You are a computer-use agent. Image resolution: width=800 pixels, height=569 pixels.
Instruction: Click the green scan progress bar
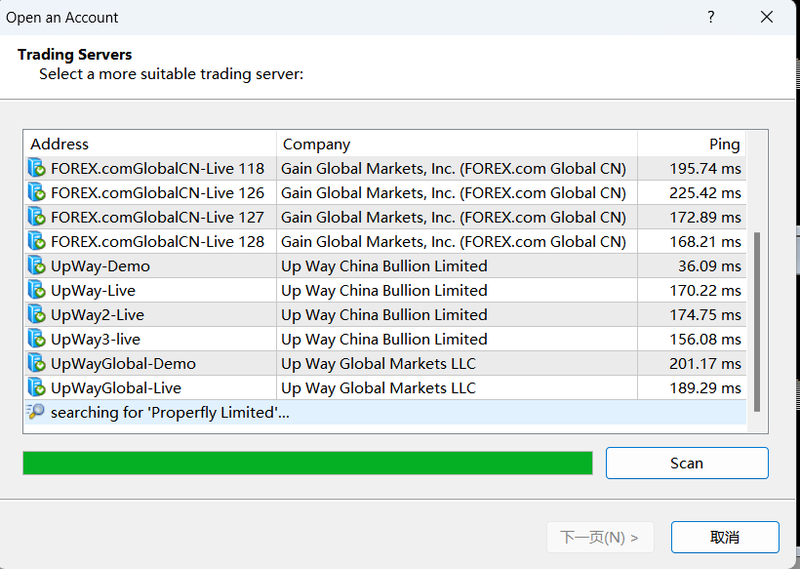(x=308, y=463)
